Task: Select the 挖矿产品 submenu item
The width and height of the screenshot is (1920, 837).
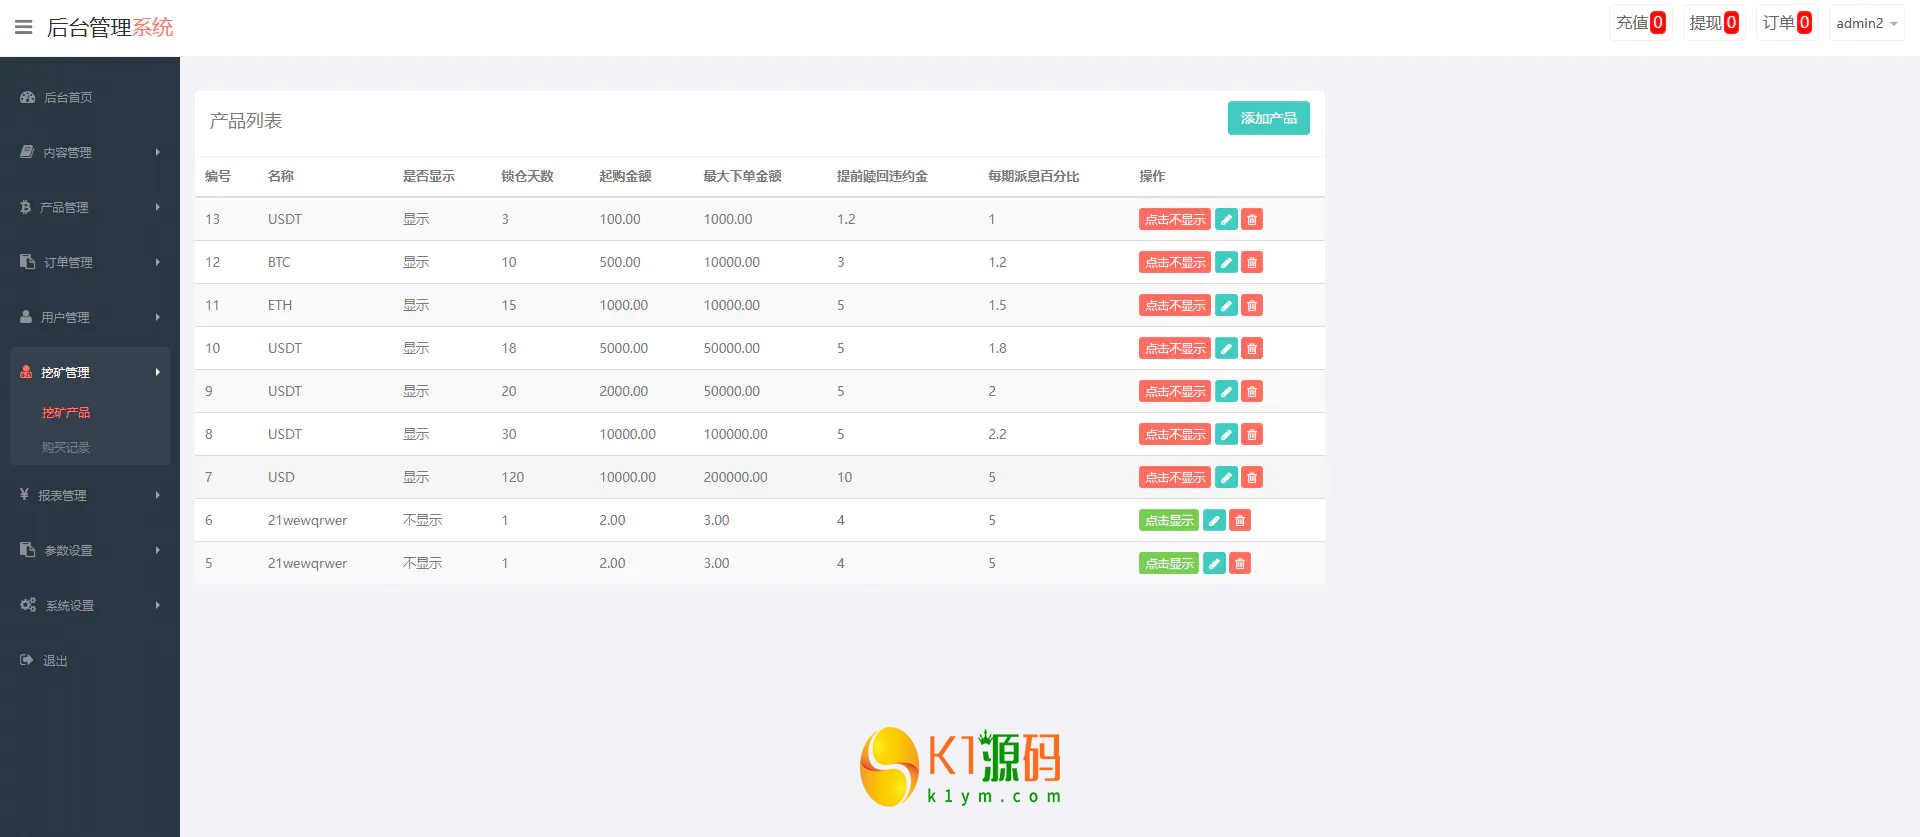Action: click(66, 412)
